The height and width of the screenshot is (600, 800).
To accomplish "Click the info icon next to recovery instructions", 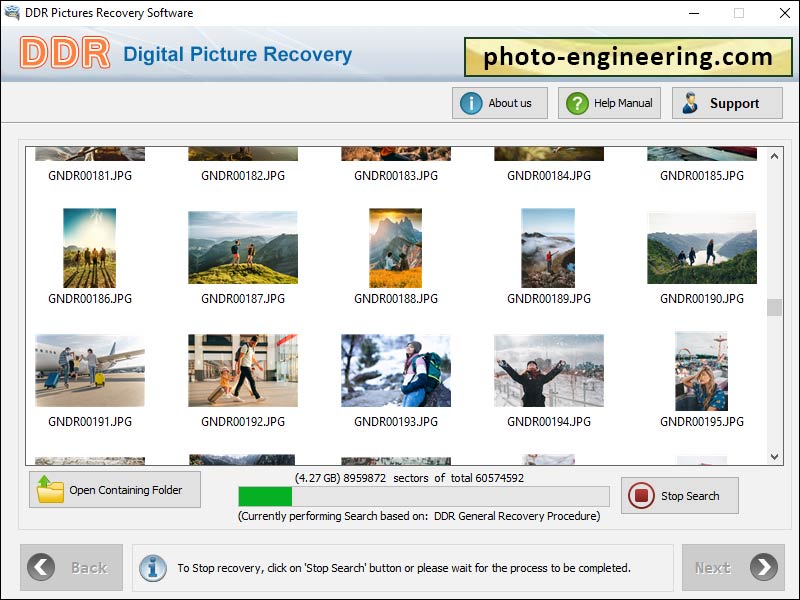I will coord(153,567).
